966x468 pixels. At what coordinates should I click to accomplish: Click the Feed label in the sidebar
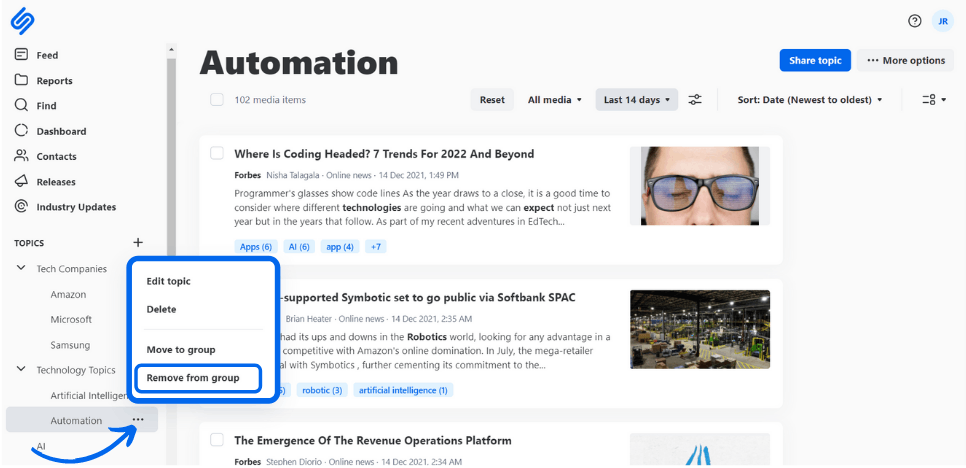coord(47,55)
